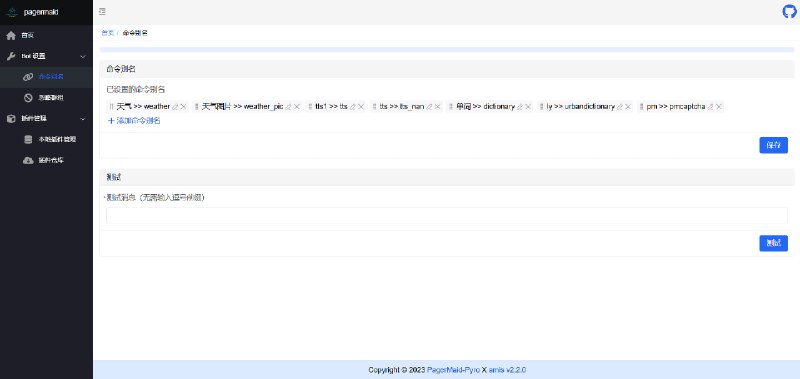Remove the weather_pic alias with its X

tap(297, 107)
